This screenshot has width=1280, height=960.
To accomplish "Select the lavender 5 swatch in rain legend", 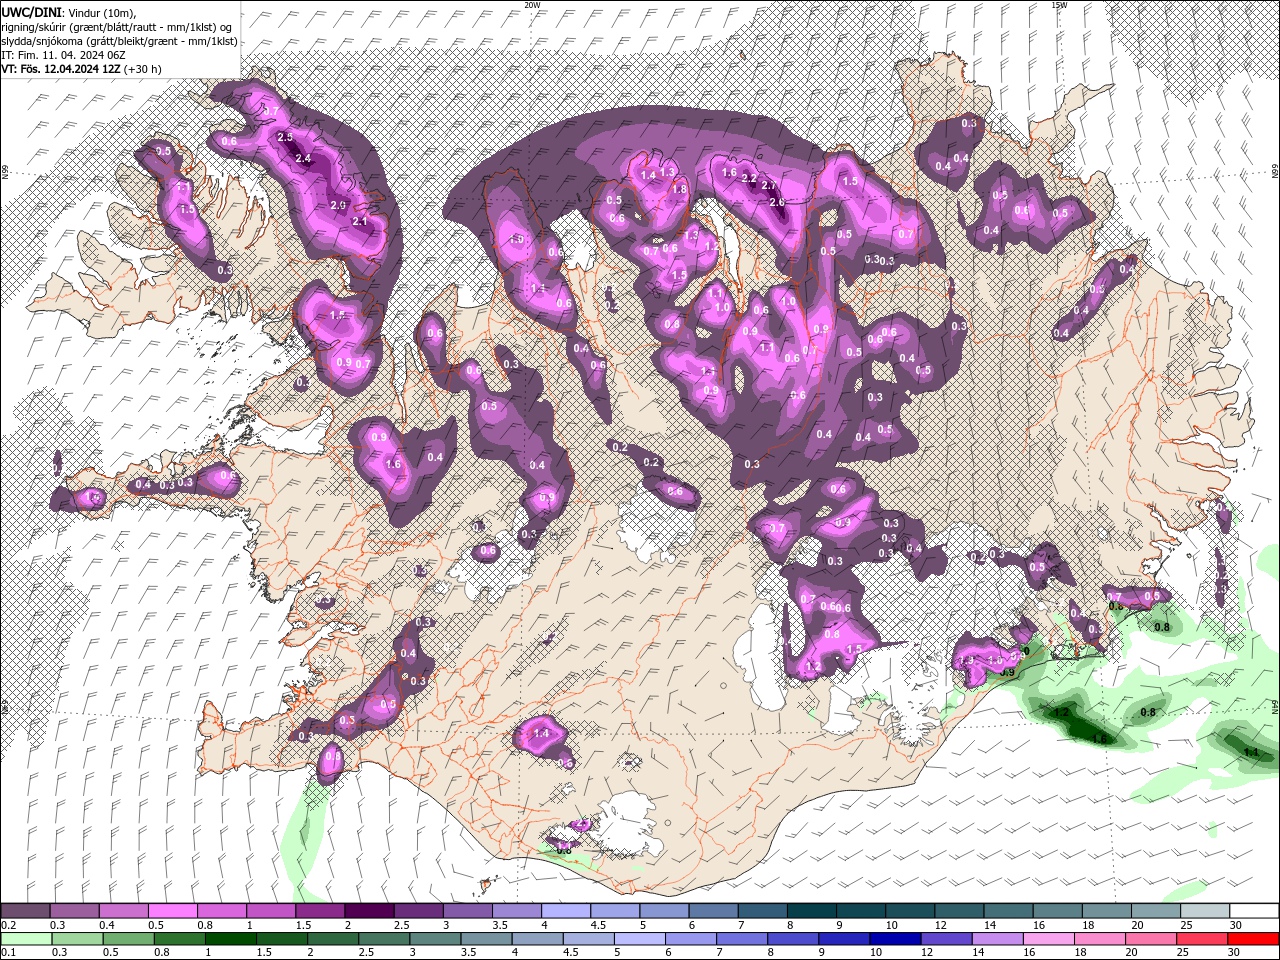I will click(x=640, y=939).
